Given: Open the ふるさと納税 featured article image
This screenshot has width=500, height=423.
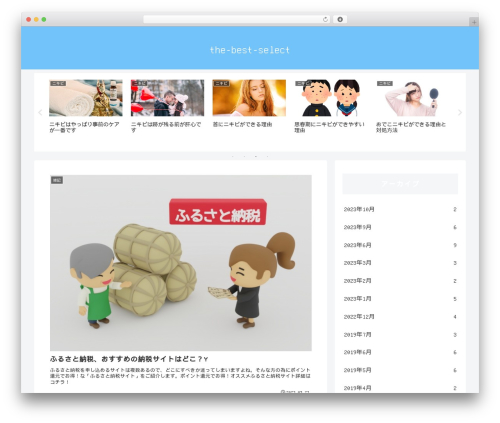Looking at the screenshot, I should [x=181, y=263].
